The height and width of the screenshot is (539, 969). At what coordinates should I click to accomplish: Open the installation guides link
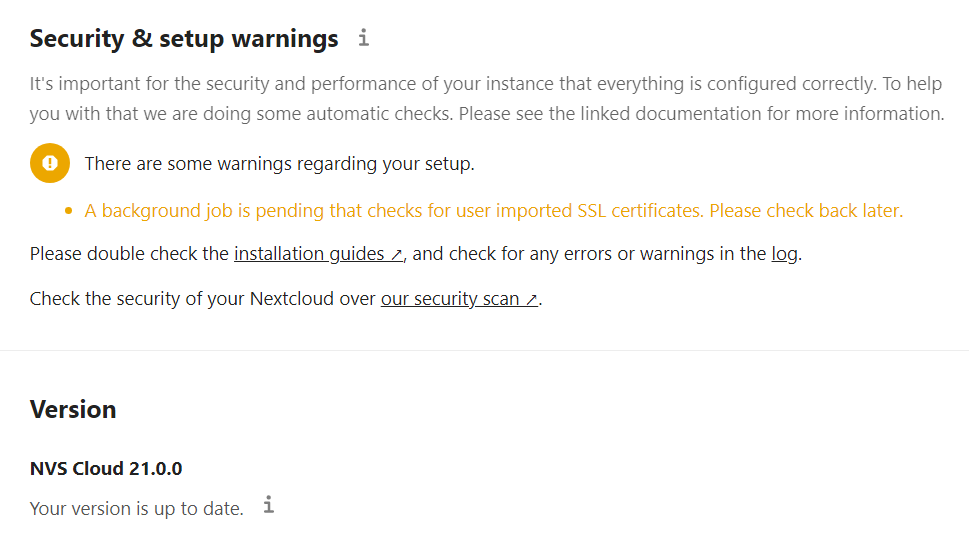click(308, 254)
